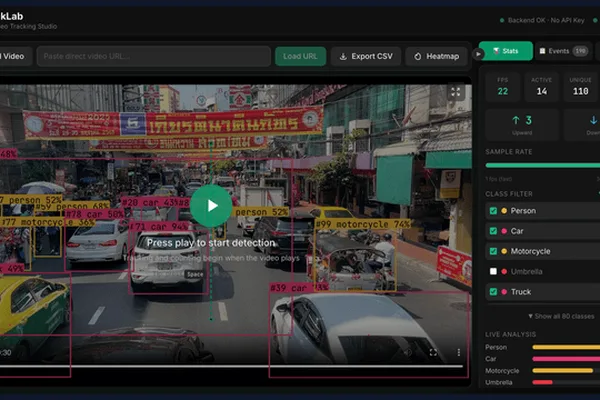Click the download icon on Export CSV
Viewport: 600px width, 400px height.
343,56
